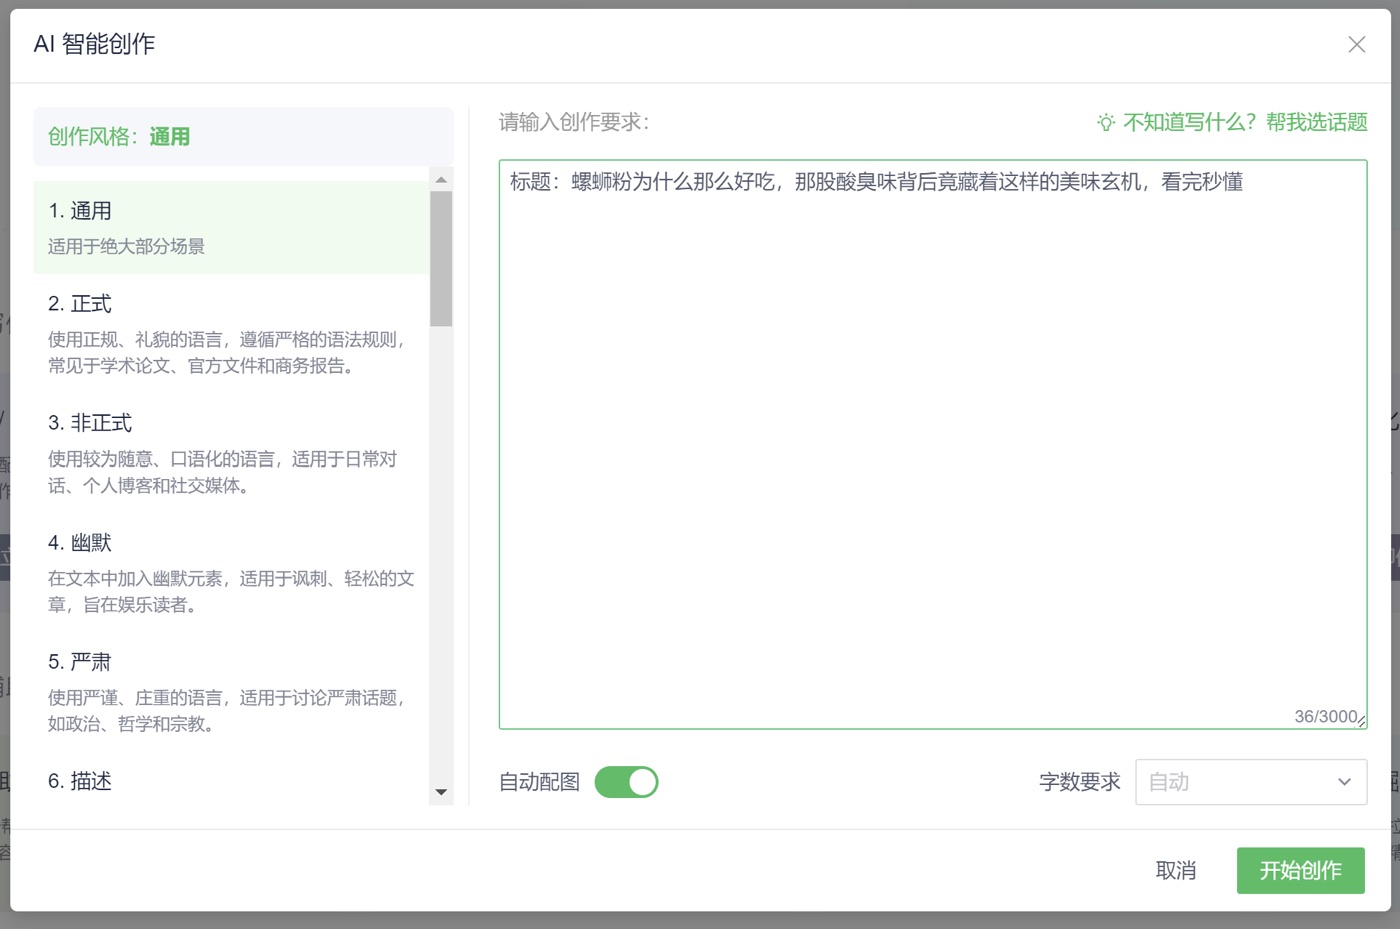Click the 适用于绝大部分场景 description
The image size is (1400, 929).
[126, 246]
